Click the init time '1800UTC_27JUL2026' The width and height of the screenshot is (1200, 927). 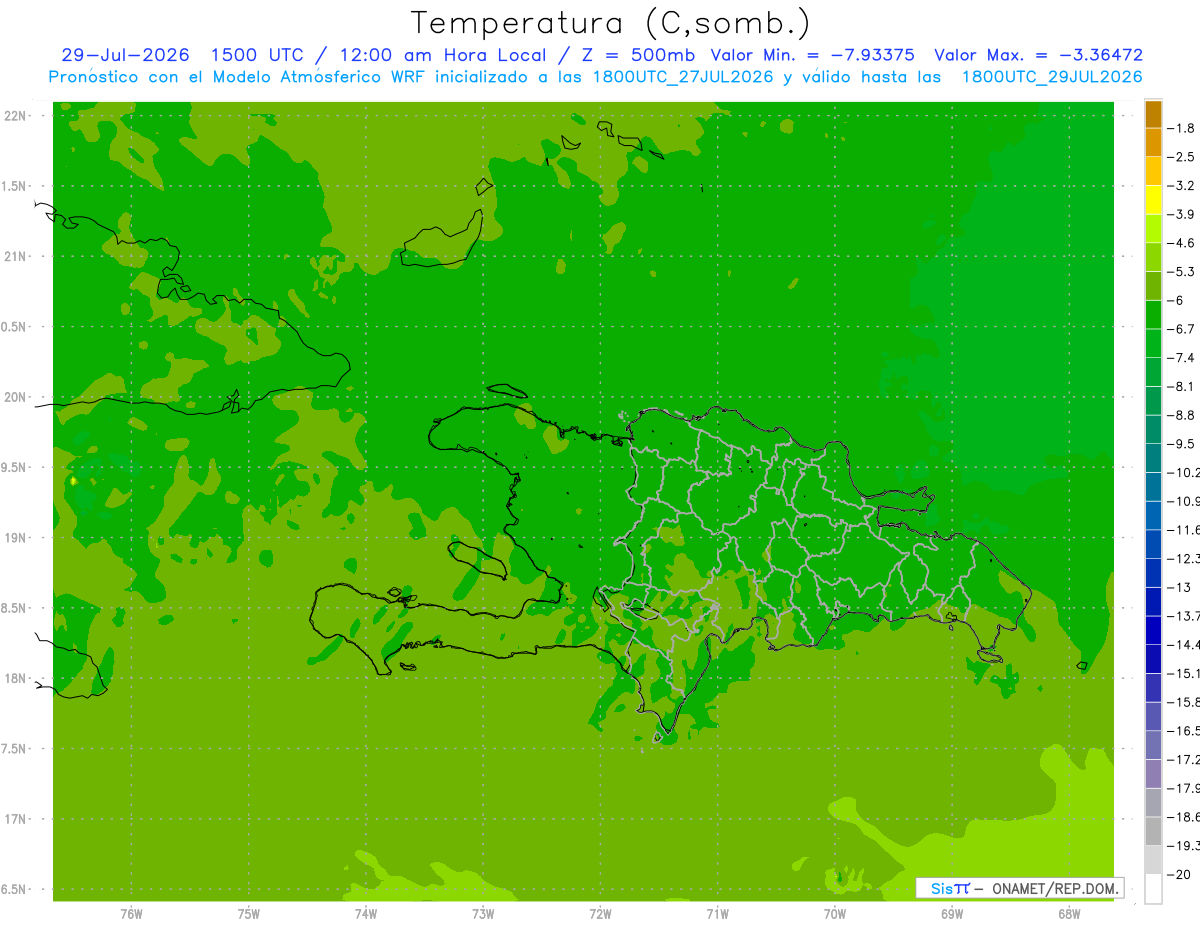[x=685, y=77]
